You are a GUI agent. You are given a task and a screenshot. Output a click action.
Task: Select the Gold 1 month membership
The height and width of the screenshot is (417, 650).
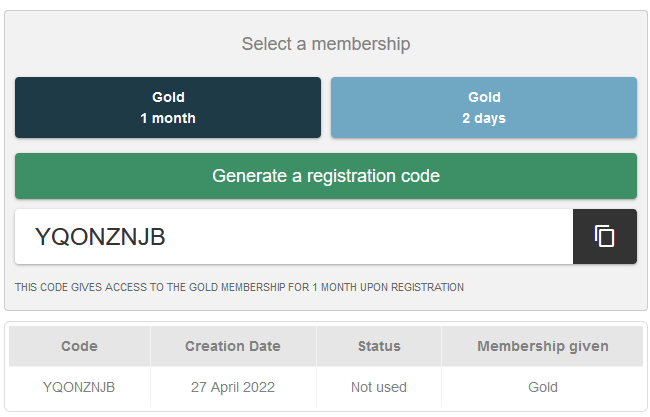click(x=168, y=107)
